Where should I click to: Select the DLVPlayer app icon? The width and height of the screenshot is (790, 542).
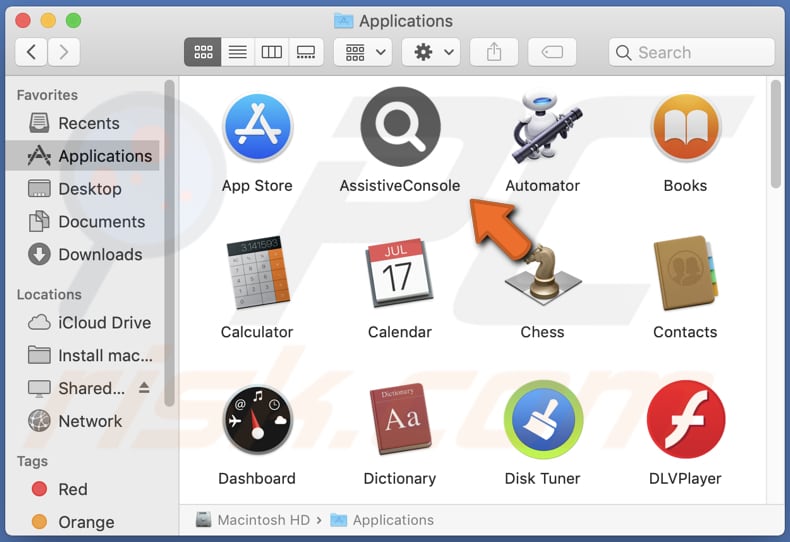(686, 419)
